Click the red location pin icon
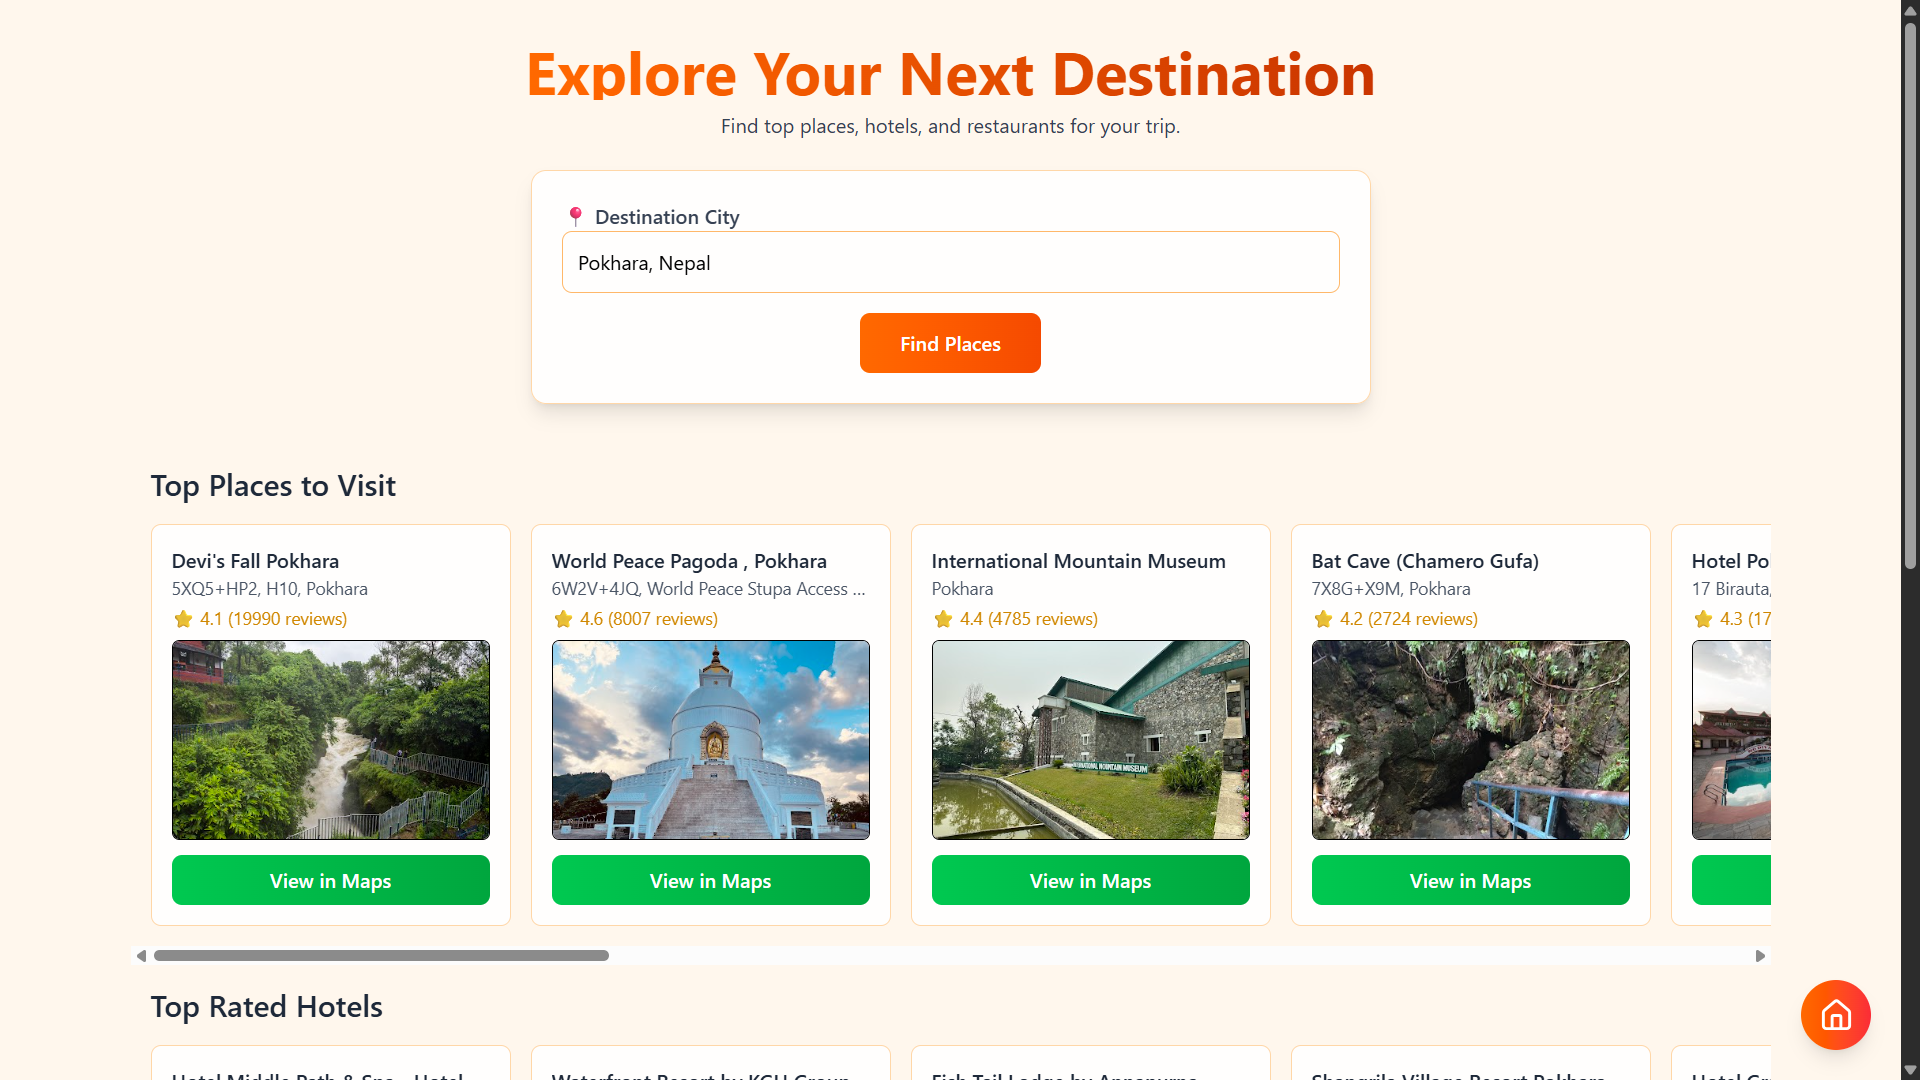 pos(575,216)
